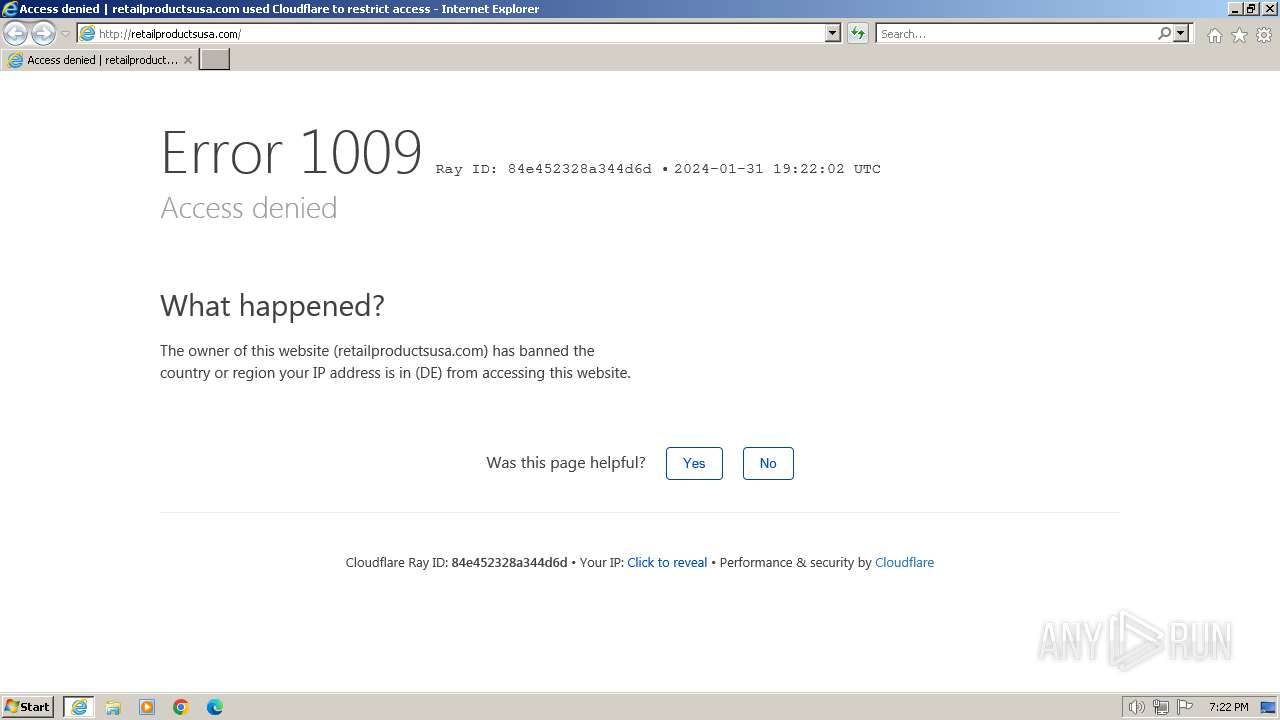Screen dimensions: 1280x720
Task: Click the 'What happened?' heading
Action: [x=272, y=305]
